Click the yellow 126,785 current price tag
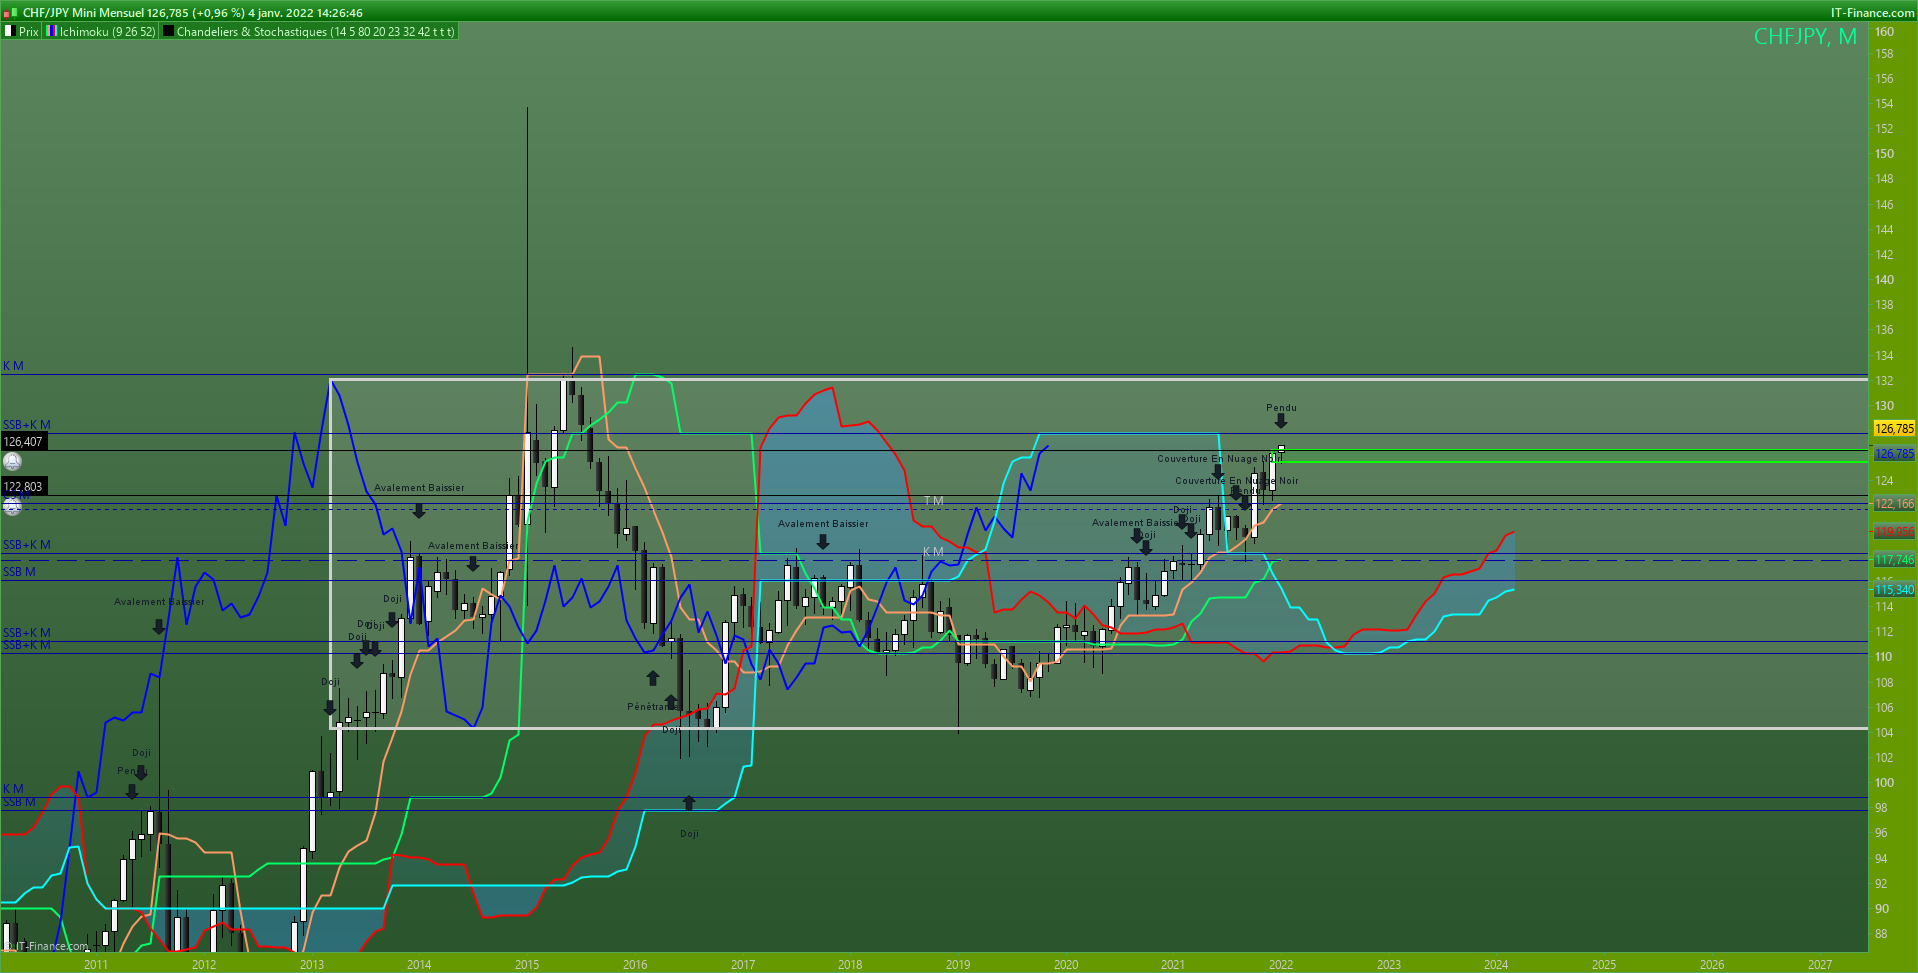Image resolution: width=1918 pixels, height=973 pixels. pyautogui.click(x=1894, y=429)
